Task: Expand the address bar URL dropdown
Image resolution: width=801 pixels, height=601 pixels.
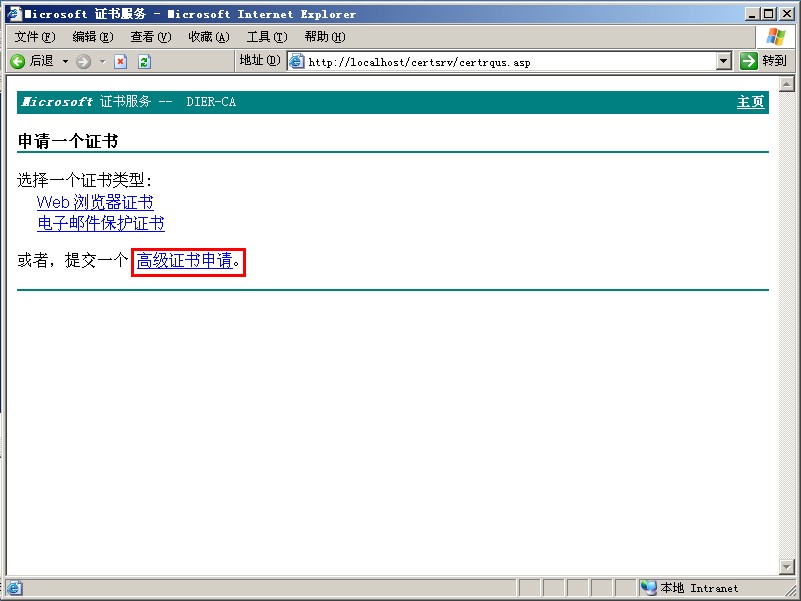Action: [x=725, y=61]
